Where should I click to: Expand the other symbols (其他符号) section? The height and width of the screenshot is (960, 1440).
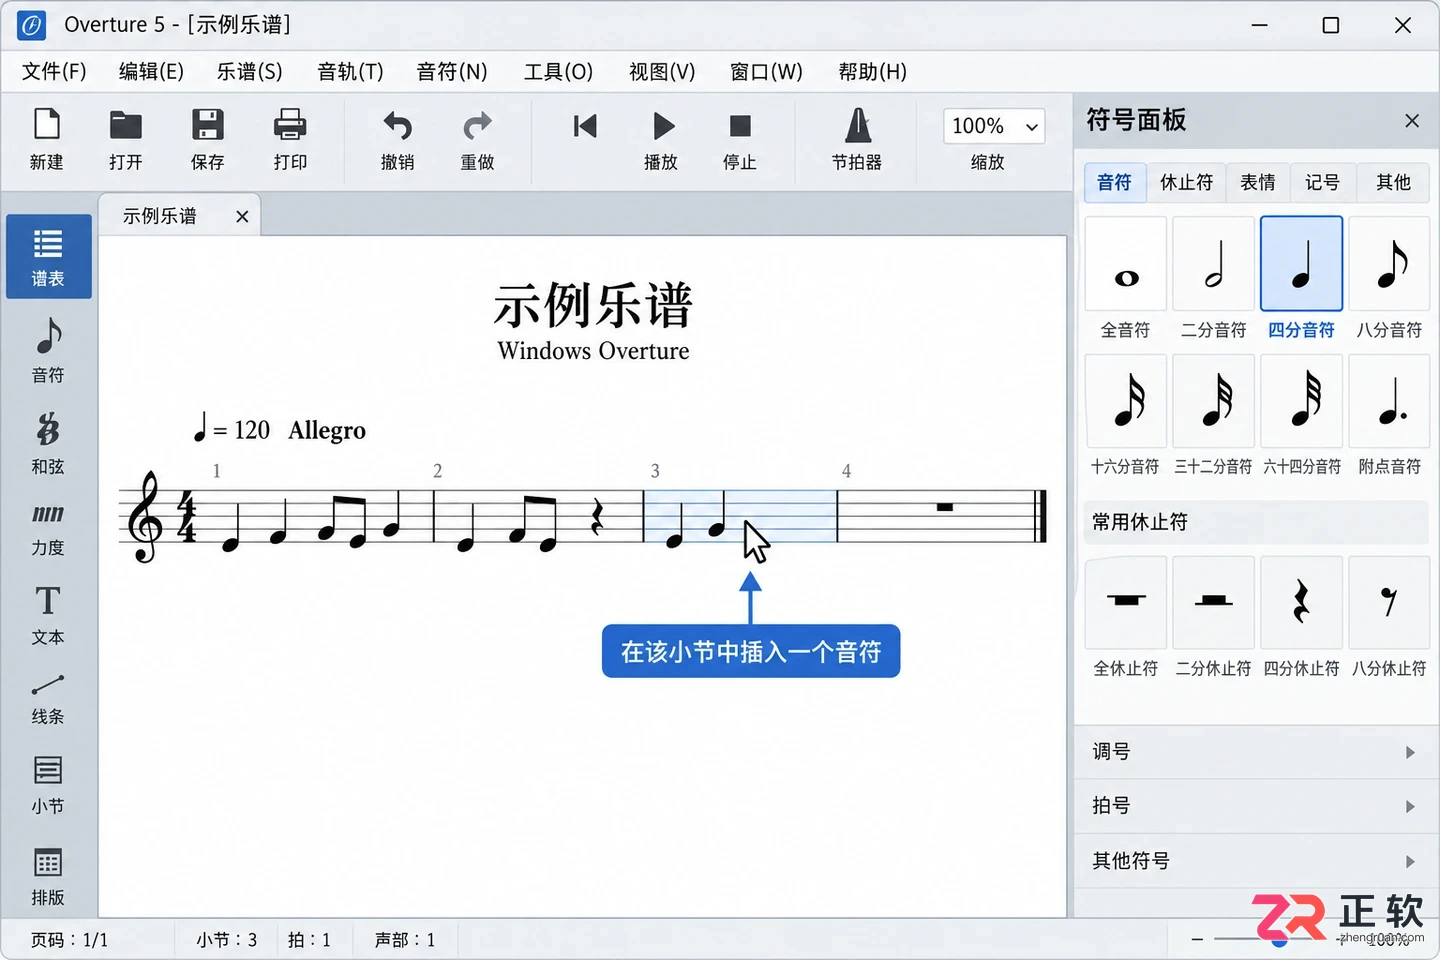pyautogui.click(x=1256, y=861)
